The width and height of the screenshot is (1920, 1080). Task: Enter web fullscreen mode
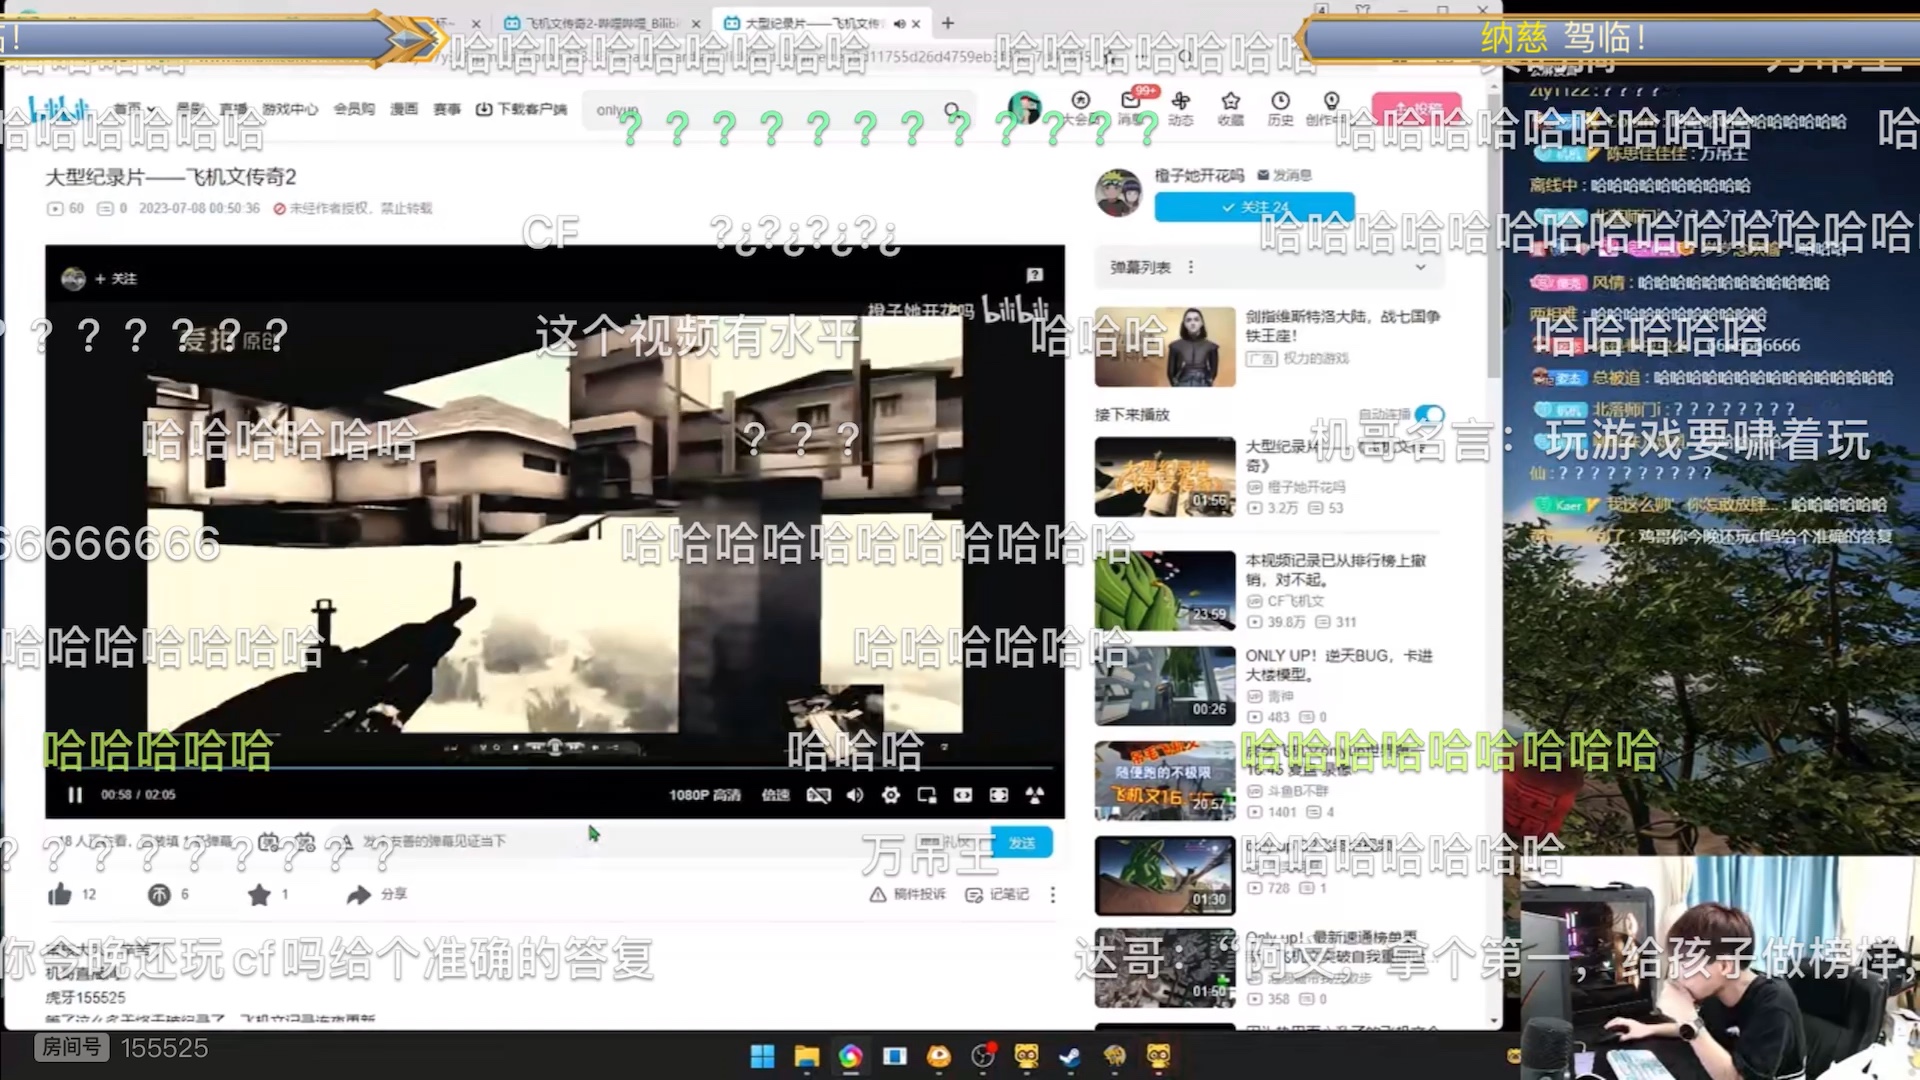point(999,795)
